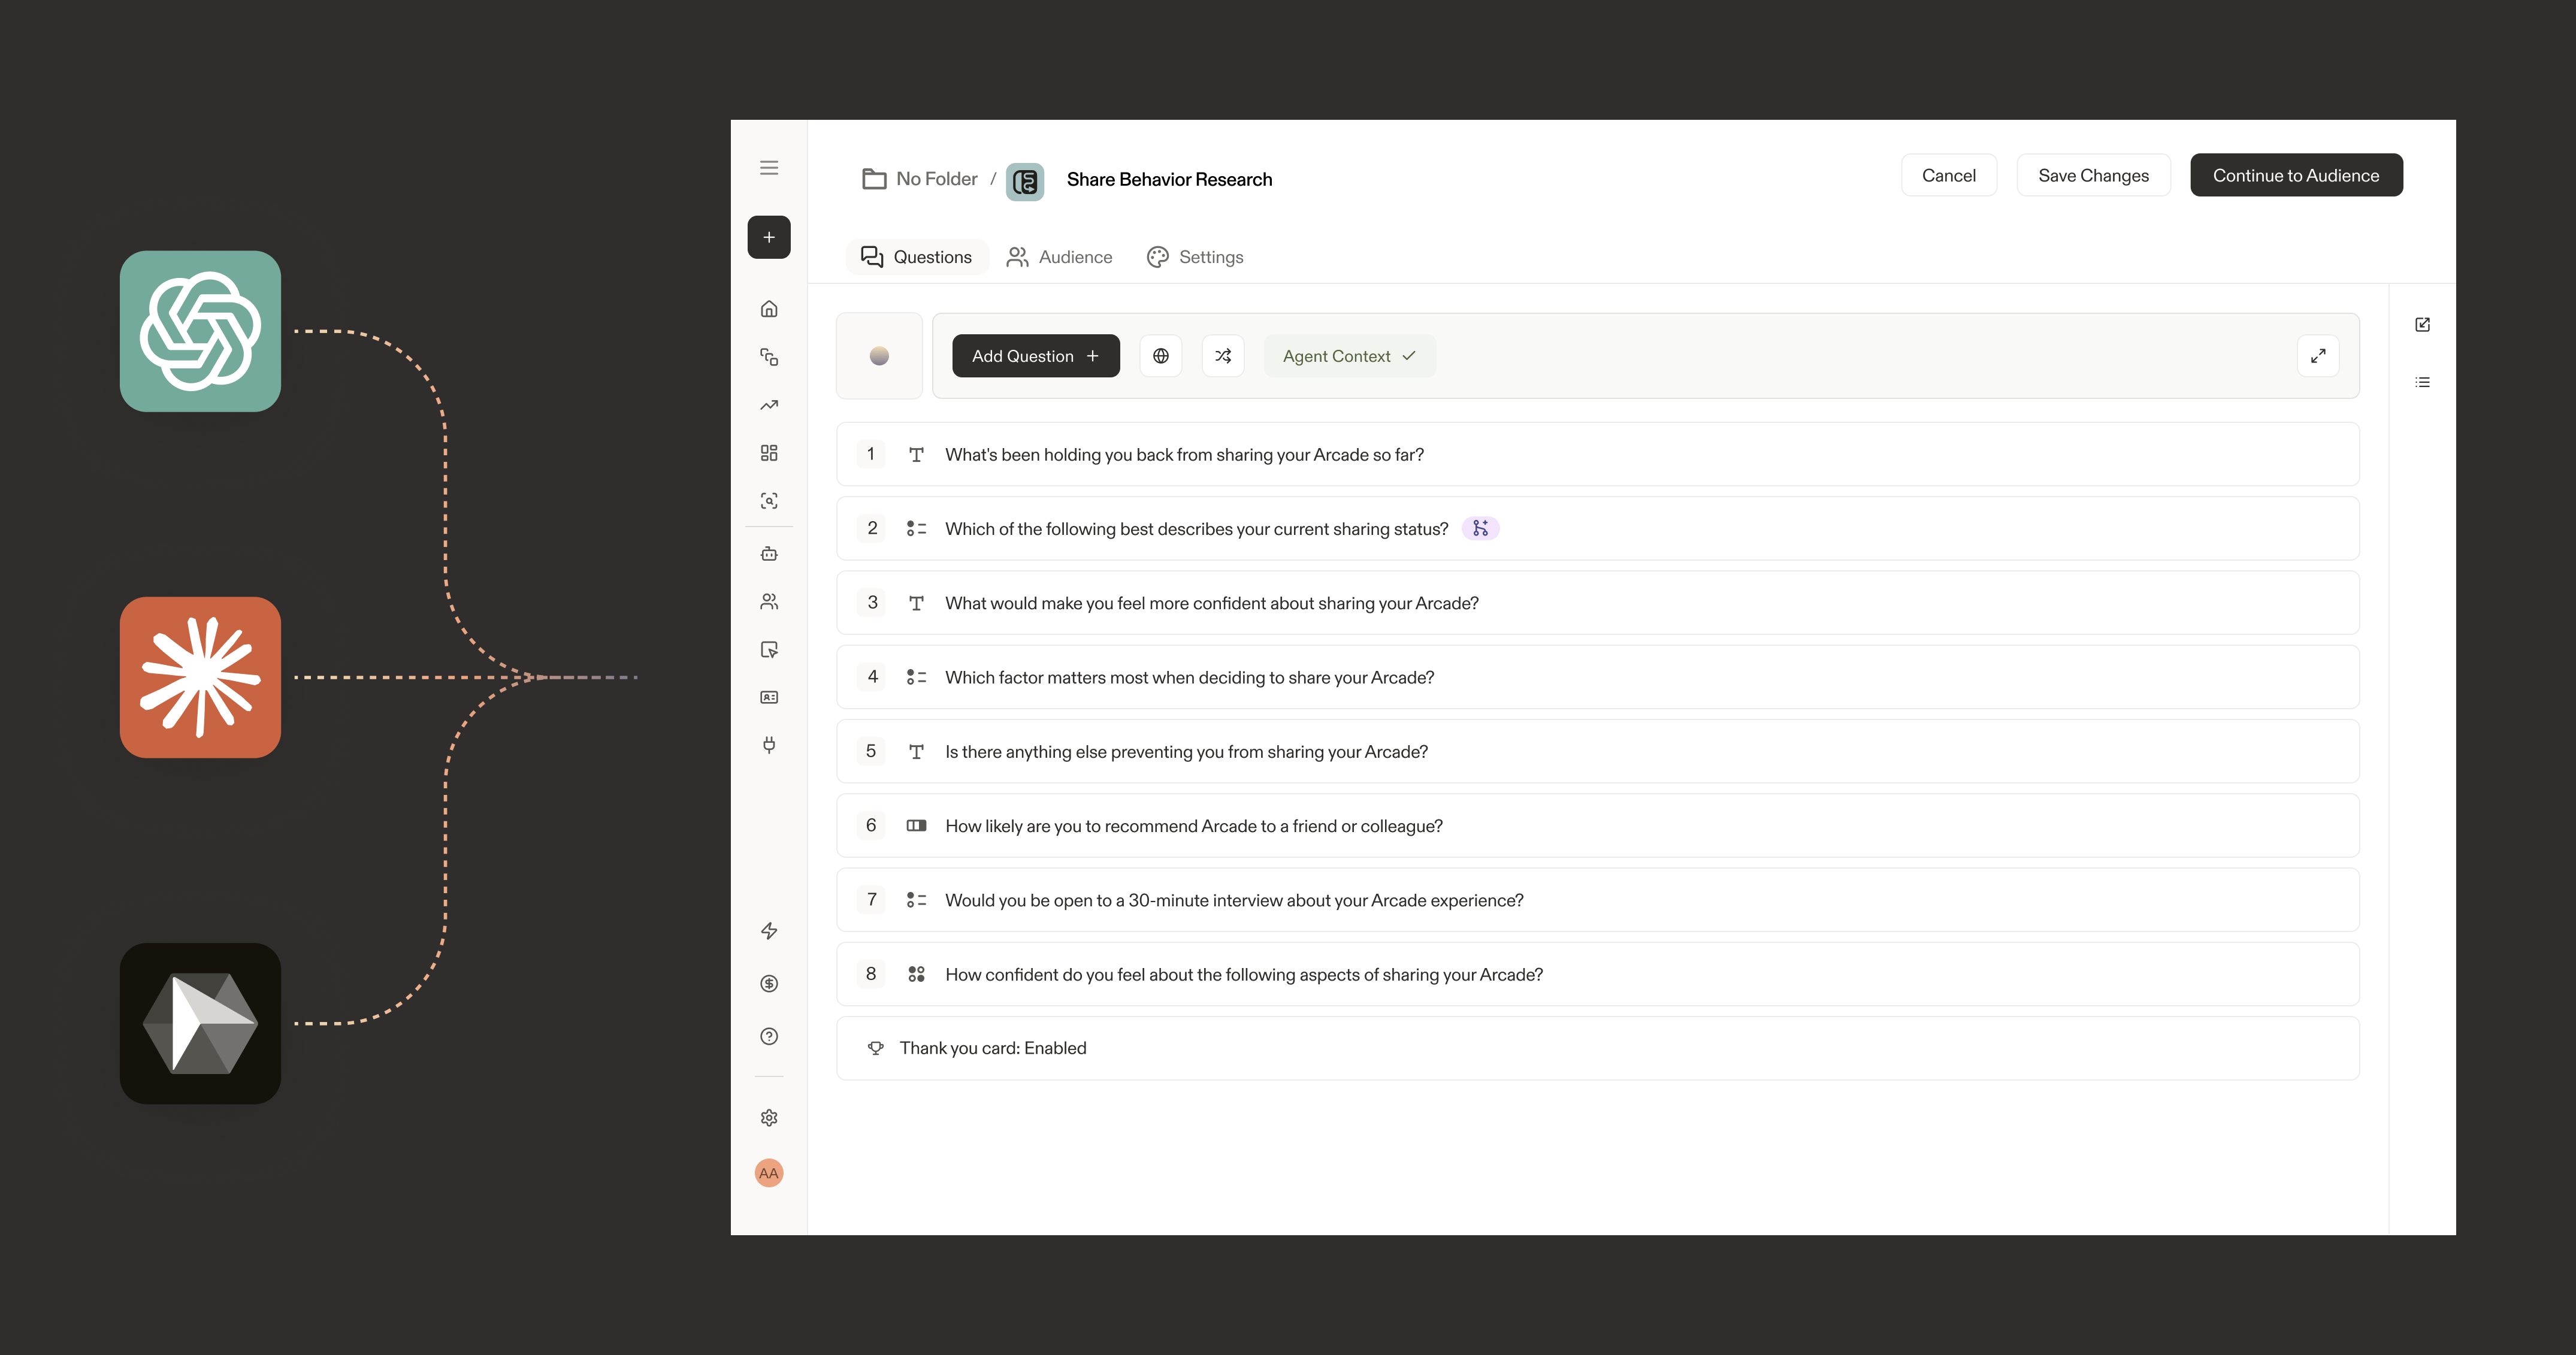Open the help question mark icon

coord(769,1036)
